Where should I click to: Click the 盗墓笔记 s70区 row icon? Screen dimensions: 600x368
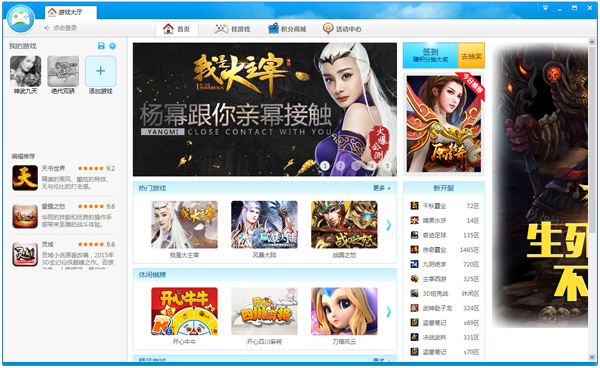pos(414,352)
